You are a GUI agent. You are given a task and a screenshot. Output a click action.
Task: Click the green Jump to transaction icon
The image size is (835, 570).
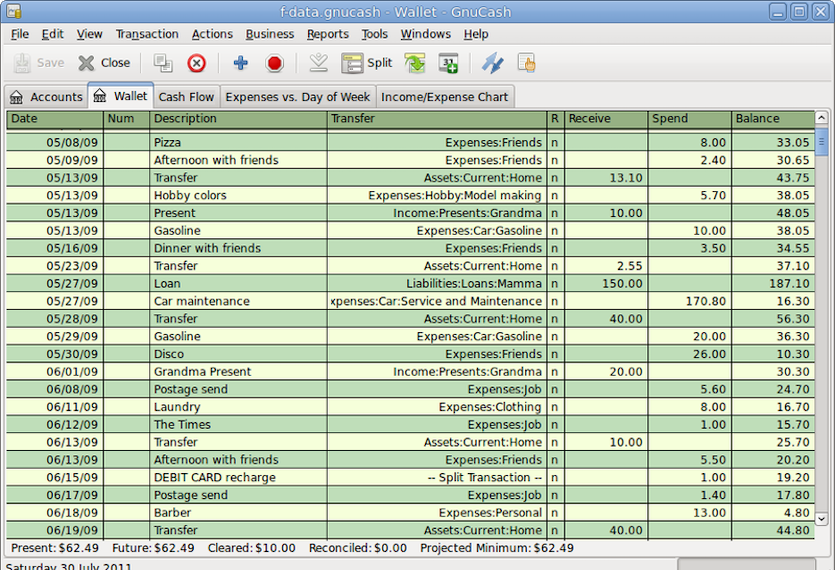coord(415,63)
